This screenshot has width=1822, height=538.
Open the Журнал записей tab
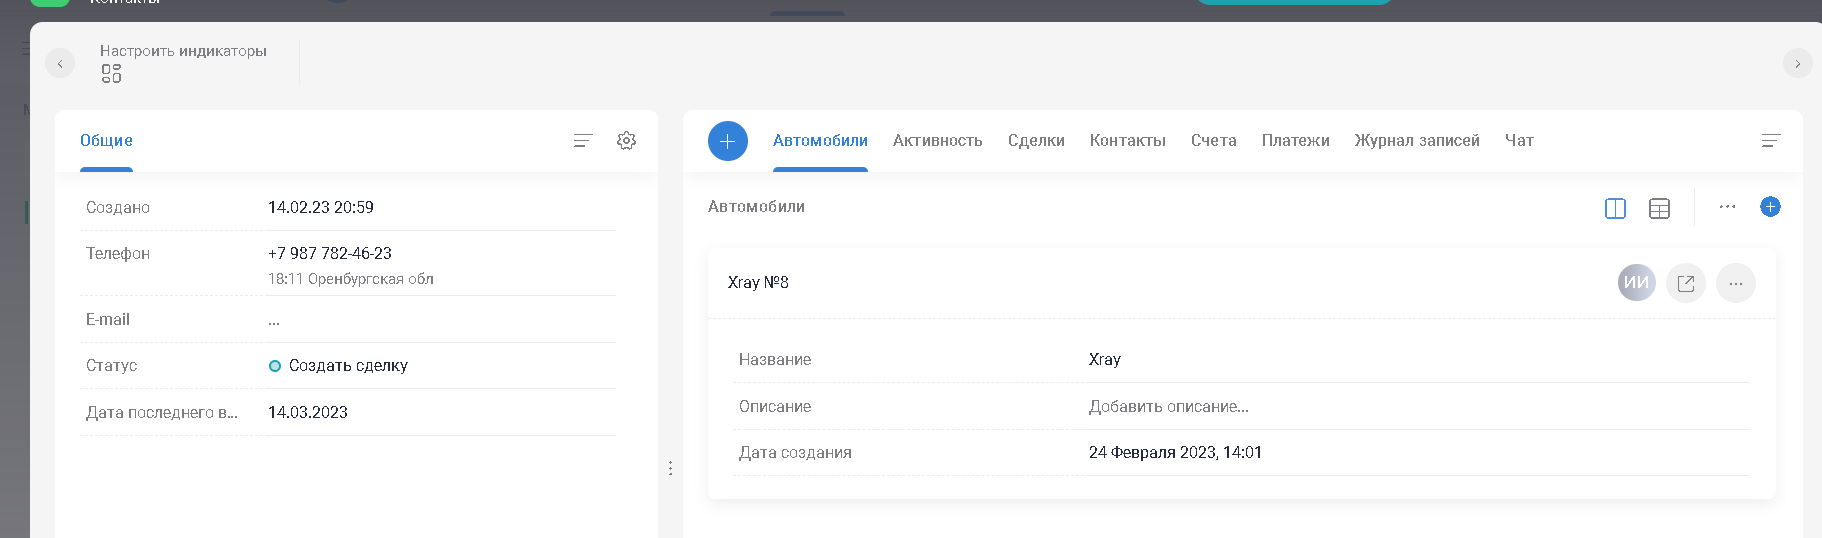click(x=1416, y=141)
